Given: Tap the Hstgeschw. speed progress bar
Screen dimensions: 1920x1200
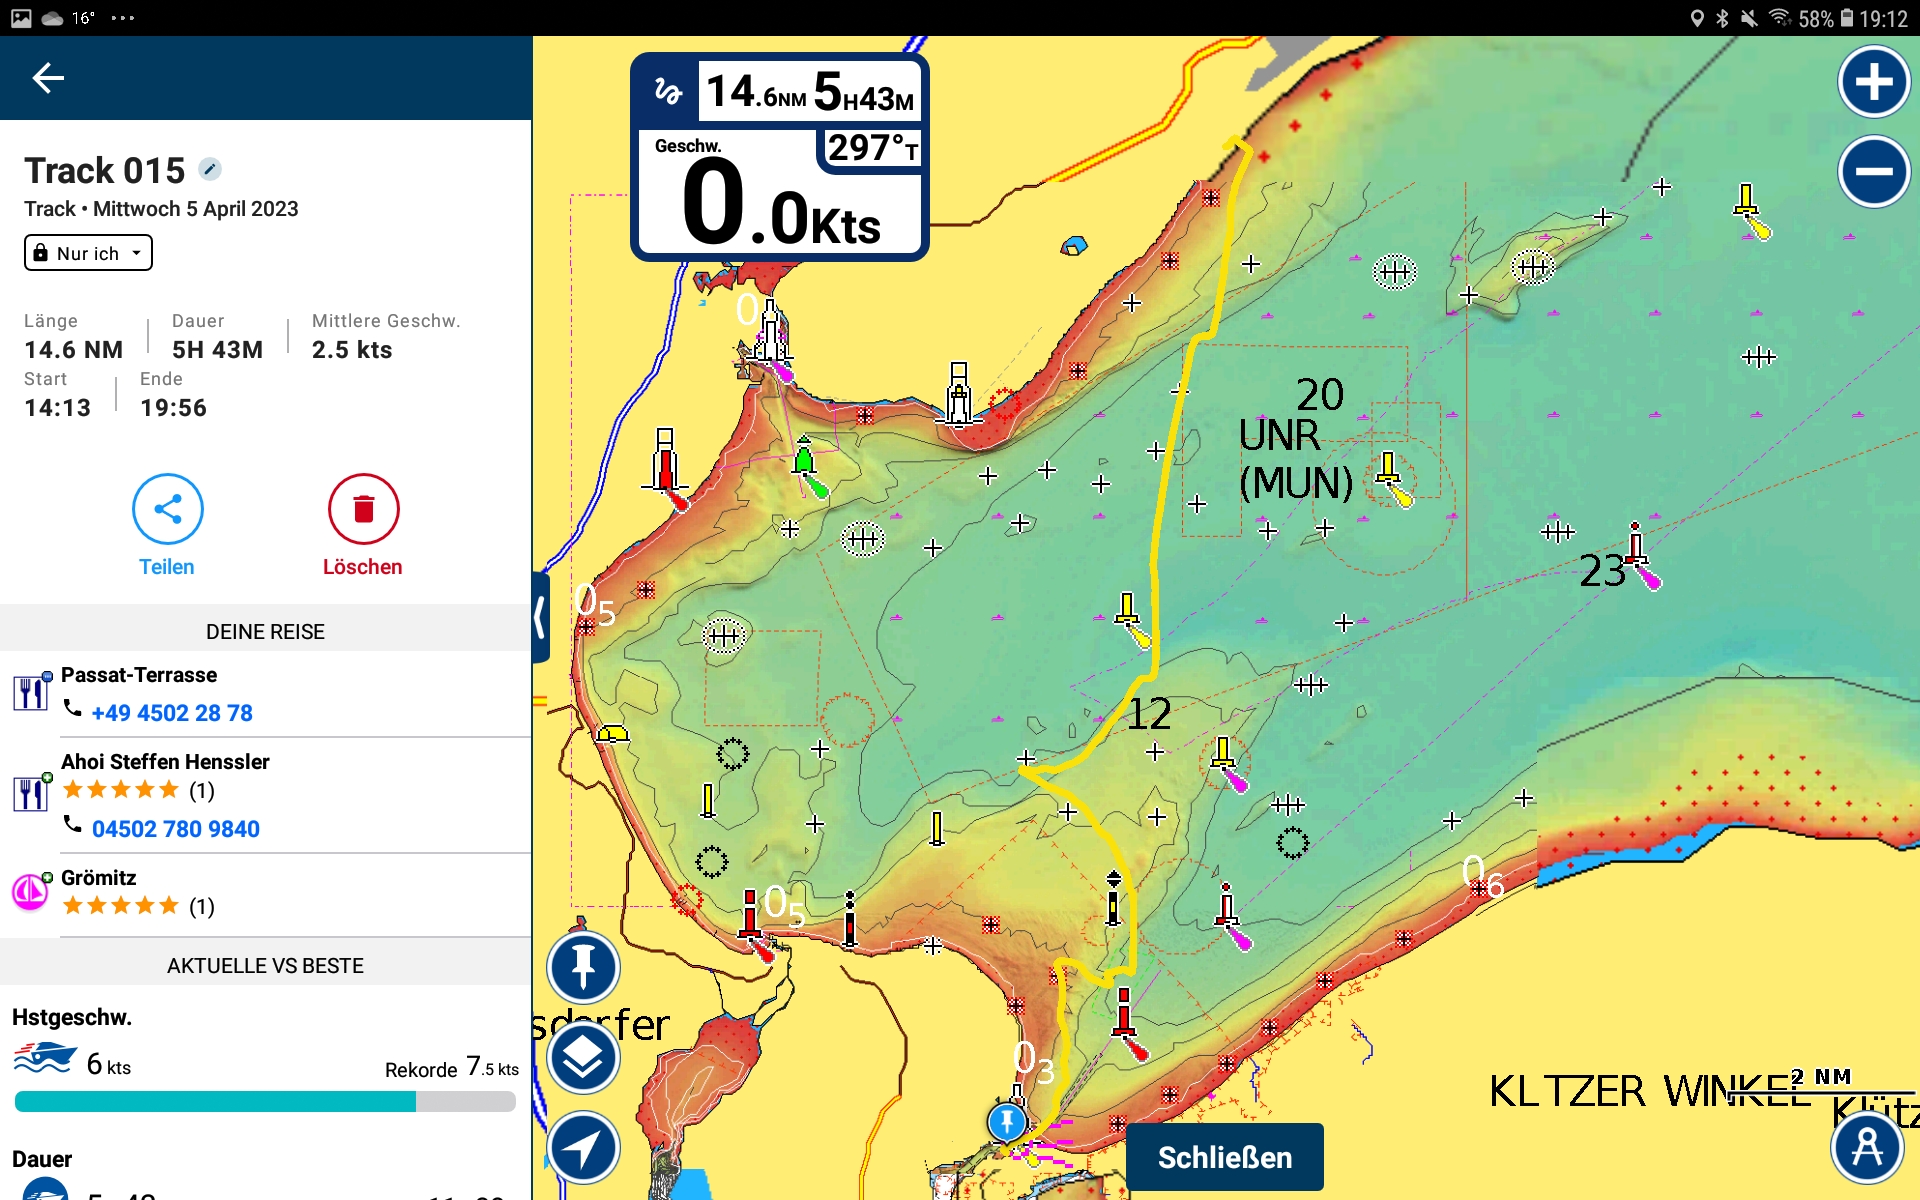Looking at the screenshot, I should tap(265, 1102).
